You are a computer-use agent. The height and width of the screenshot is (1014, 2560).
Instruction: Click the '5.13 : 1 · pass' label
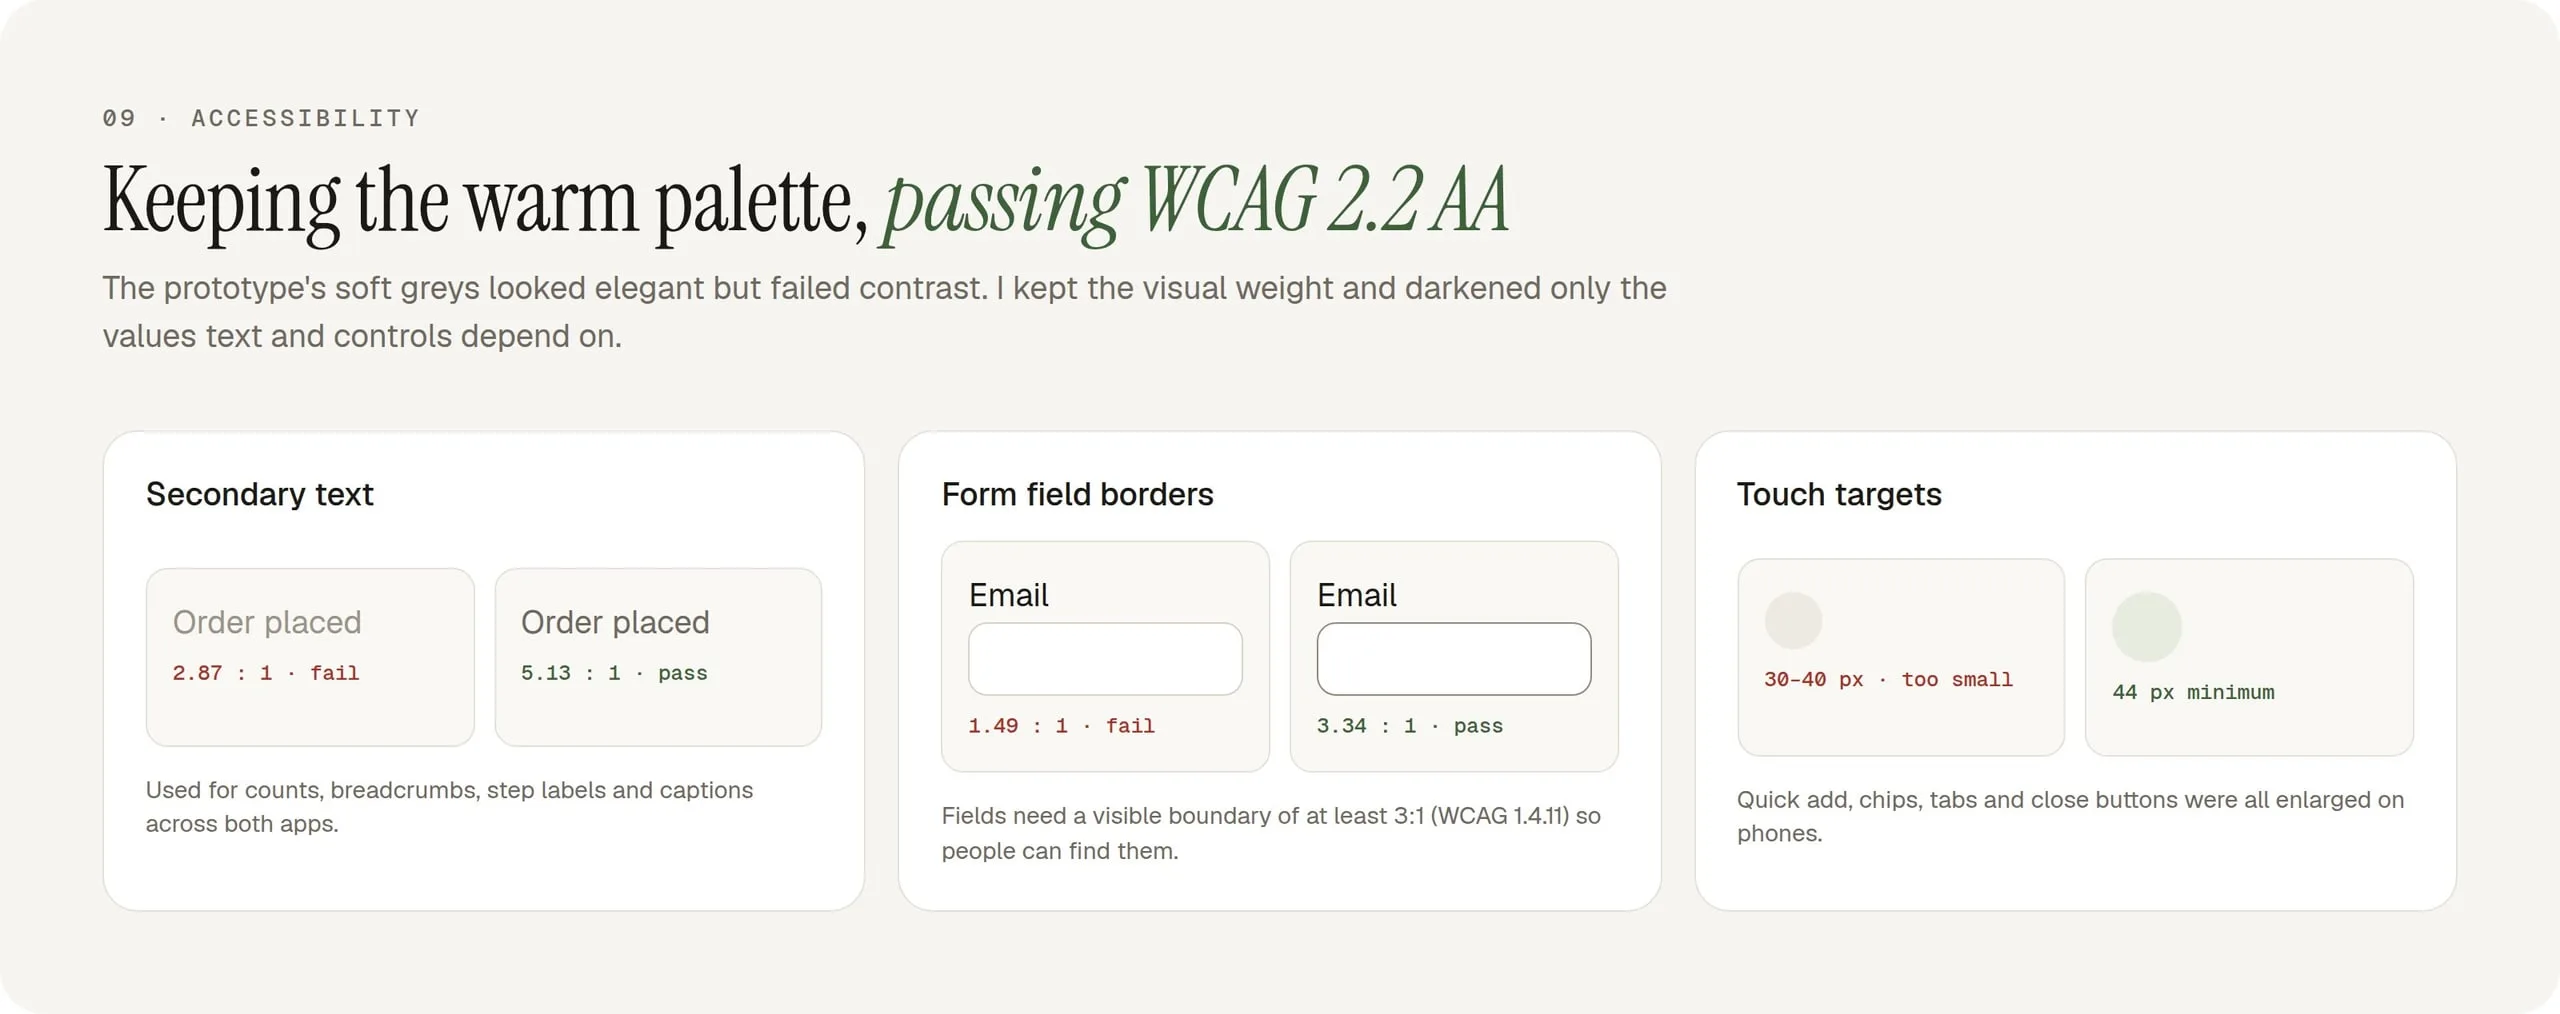tap(614, 673)
